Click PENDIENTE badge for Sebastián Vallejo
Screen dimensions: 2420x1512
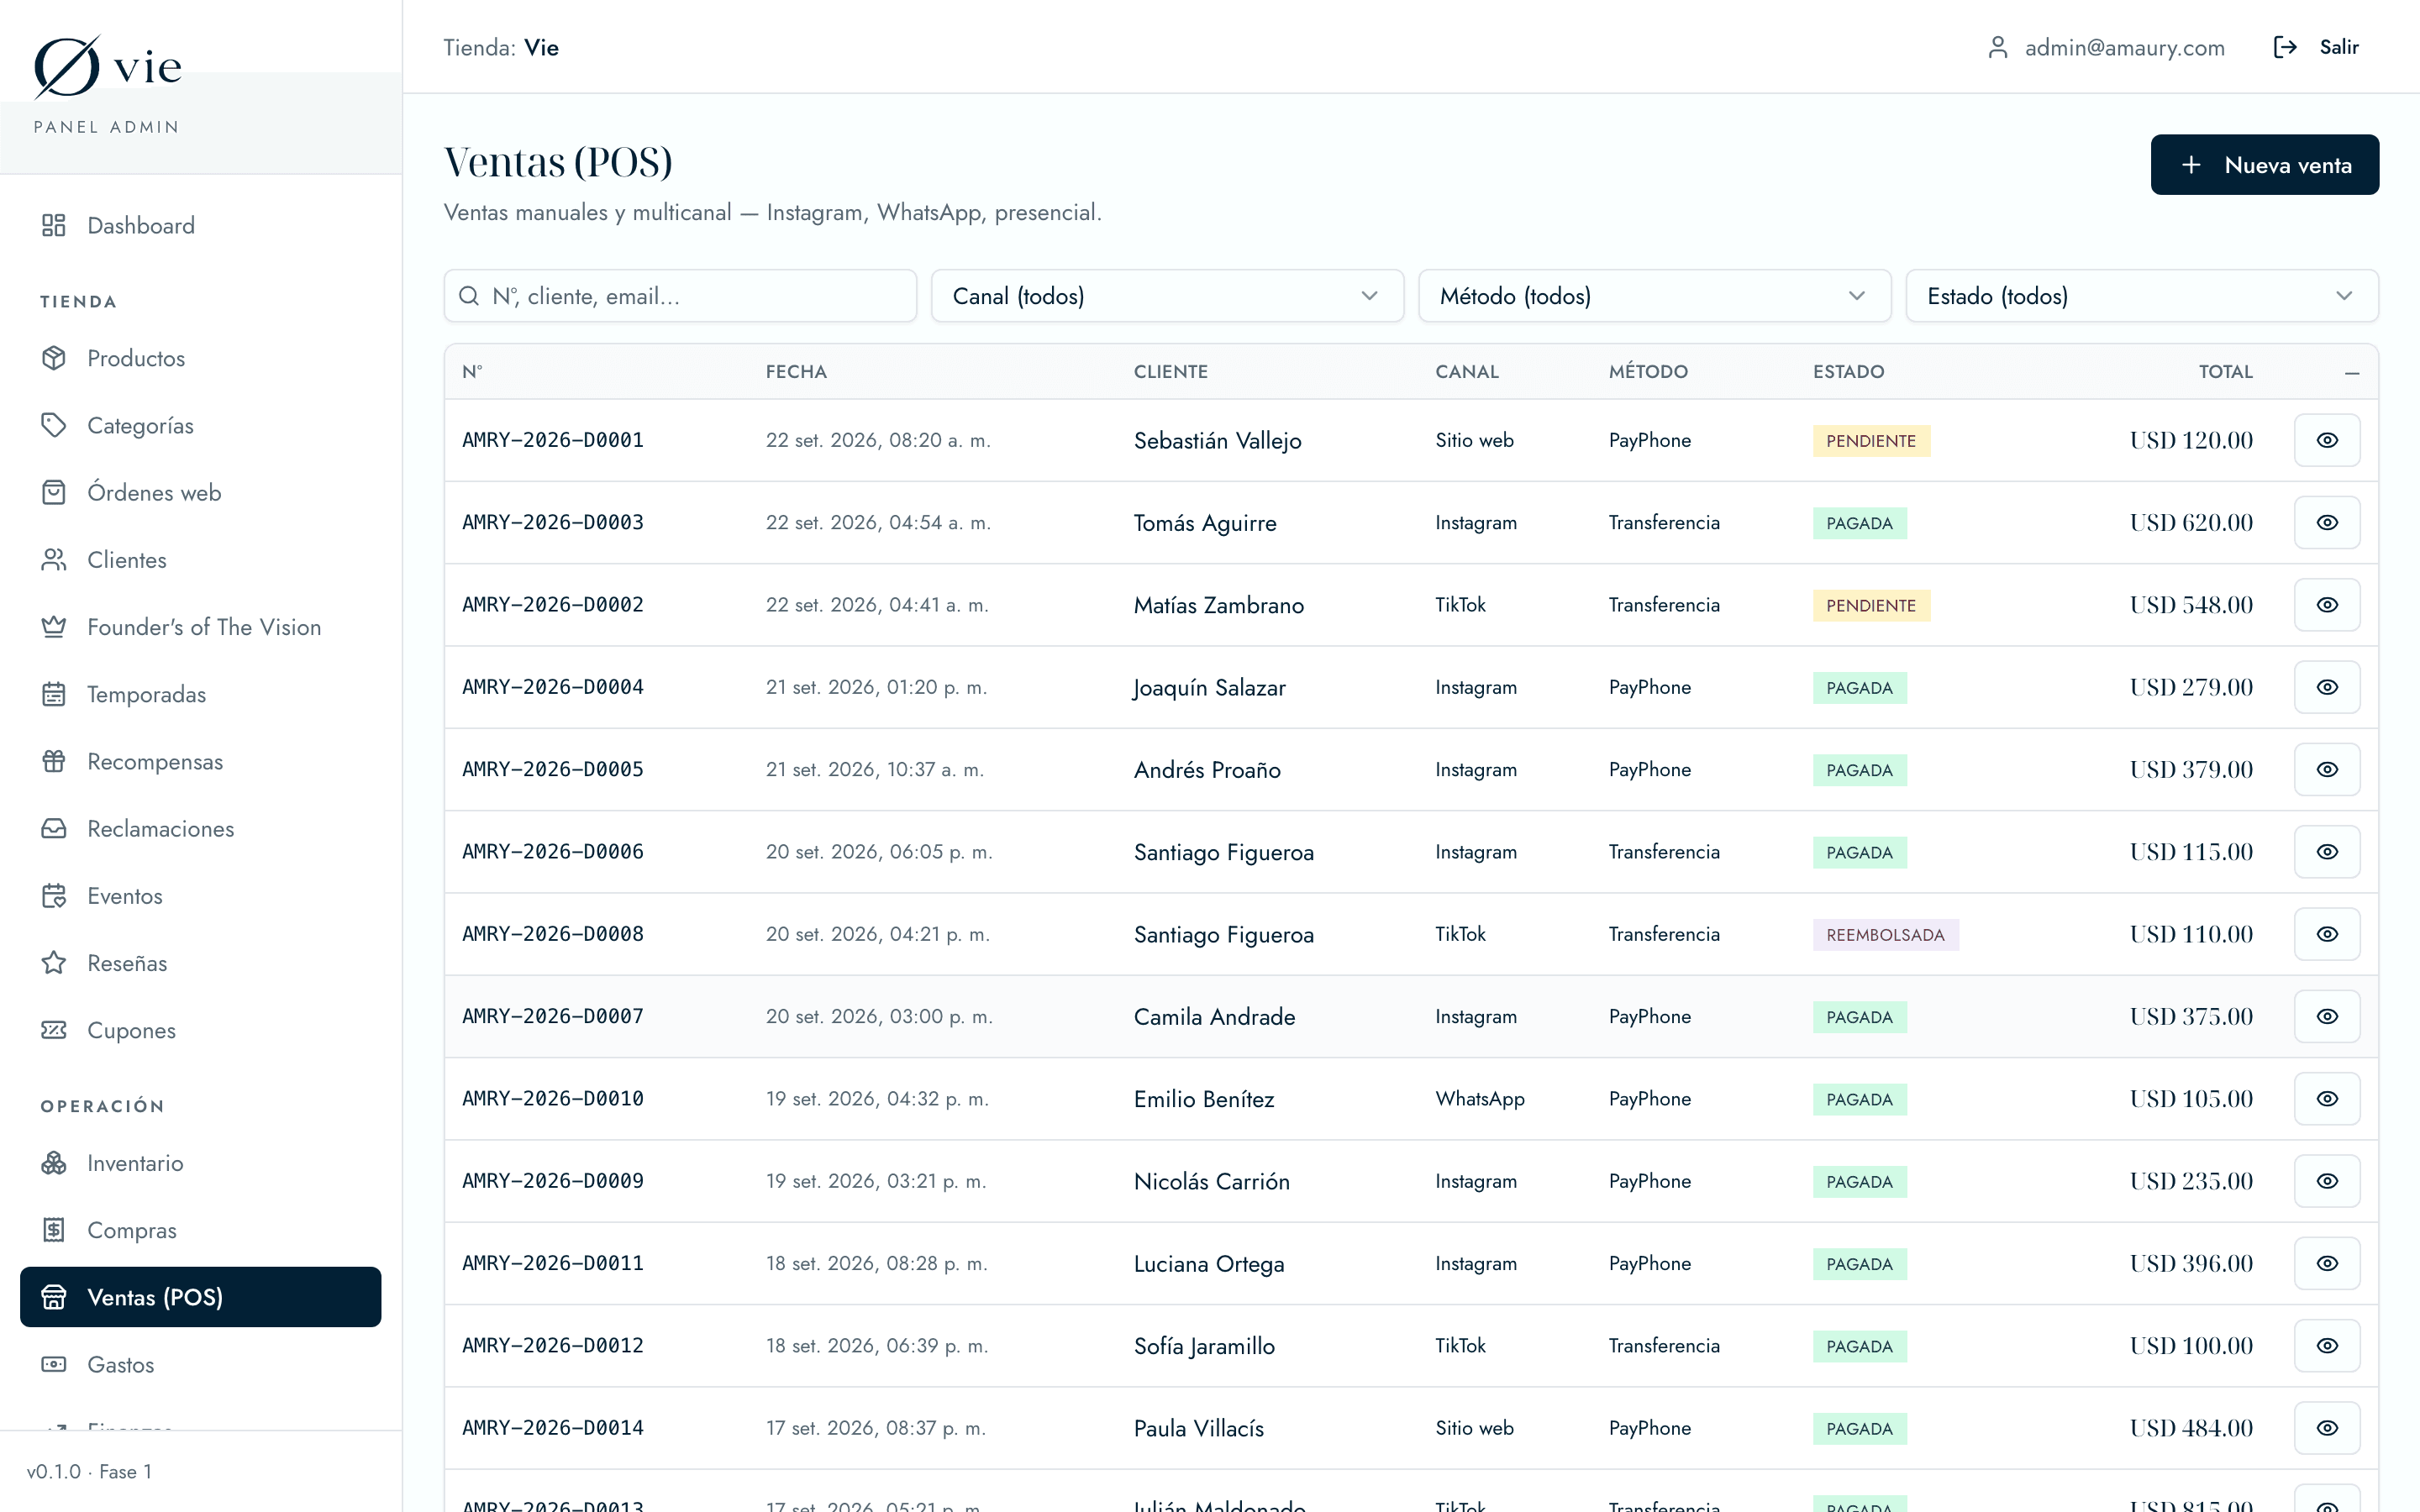tap(1871, 441)
